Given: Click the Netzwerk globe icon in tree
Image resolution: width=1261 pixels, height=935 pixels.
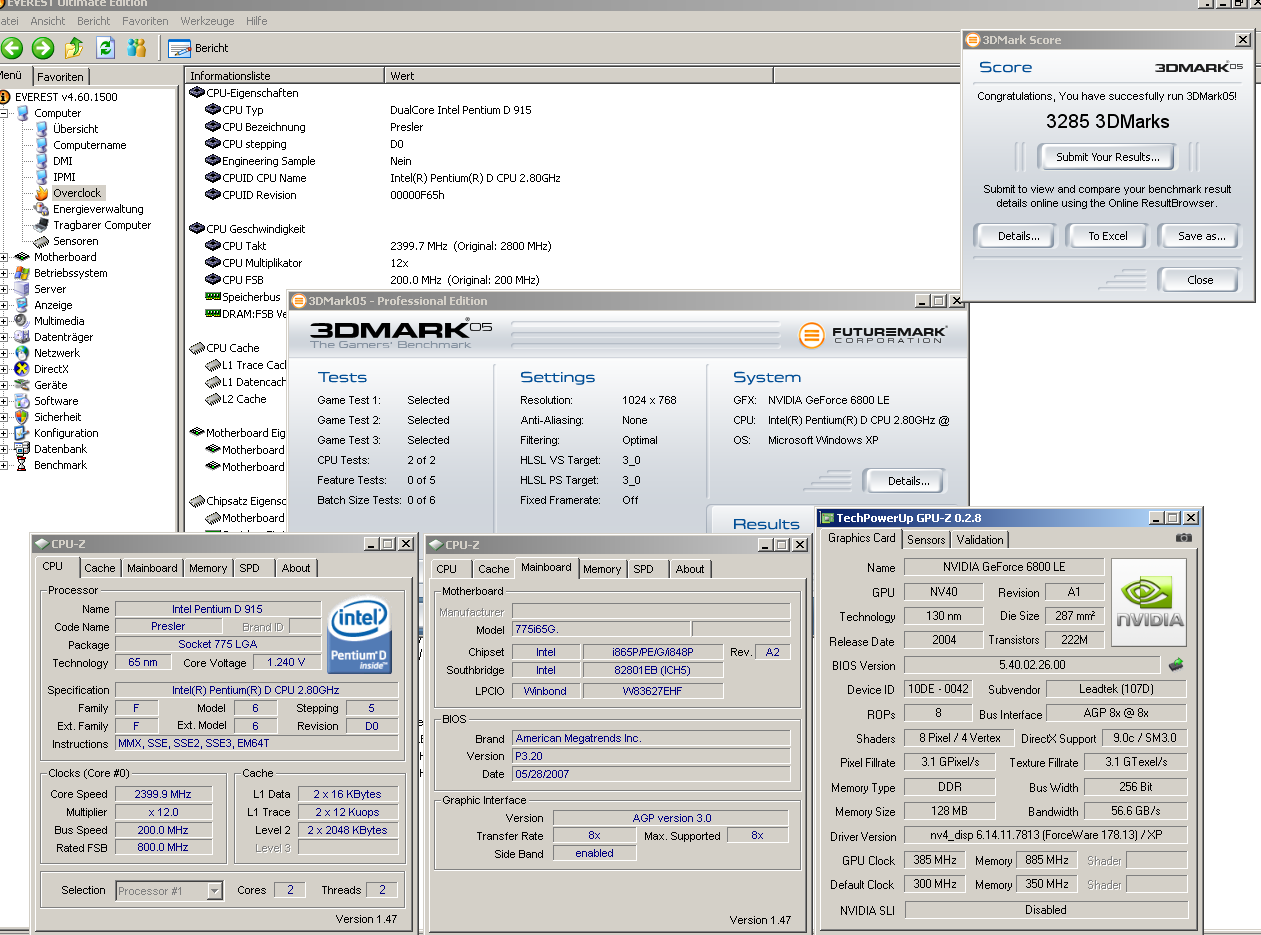Looking at the screenshot, I should (23, 353).
